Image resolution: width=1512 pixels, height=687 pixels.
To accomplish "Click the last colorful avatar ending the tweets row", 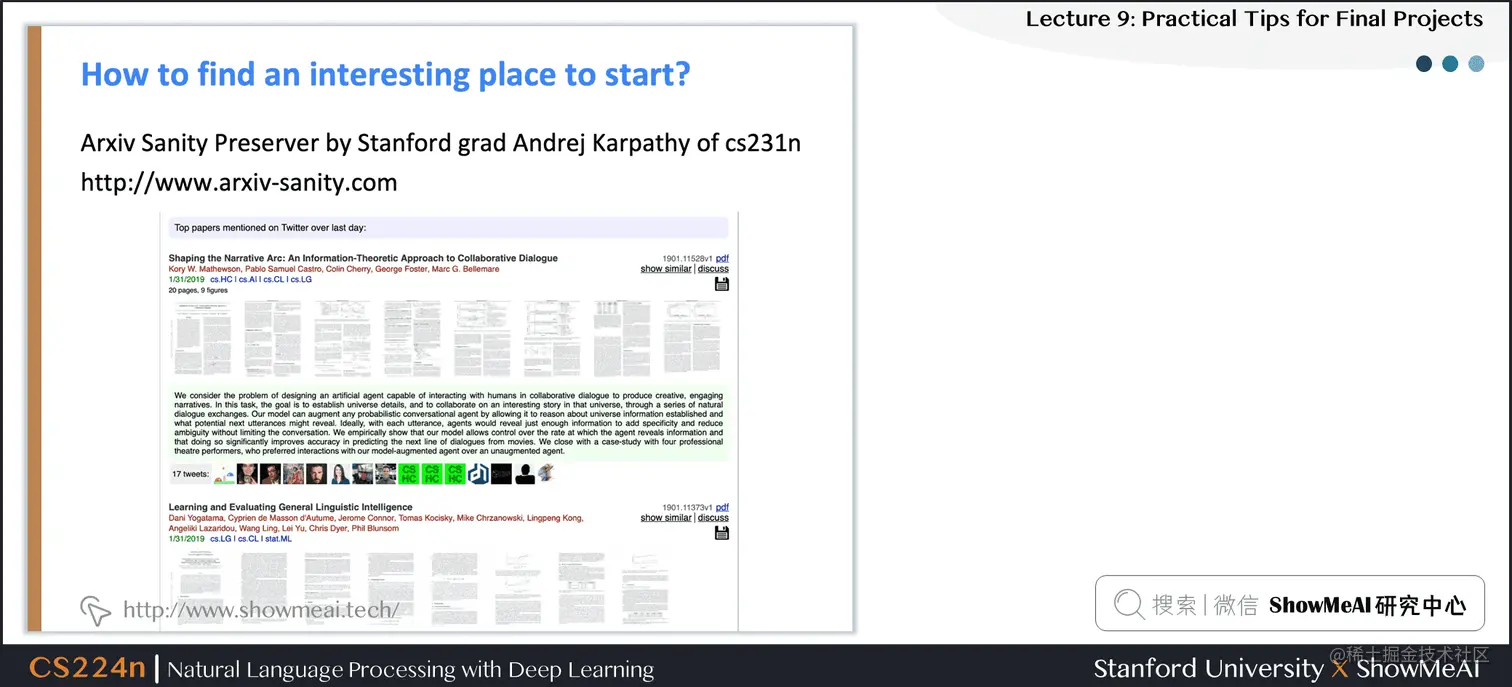I will tap(547, 474).
